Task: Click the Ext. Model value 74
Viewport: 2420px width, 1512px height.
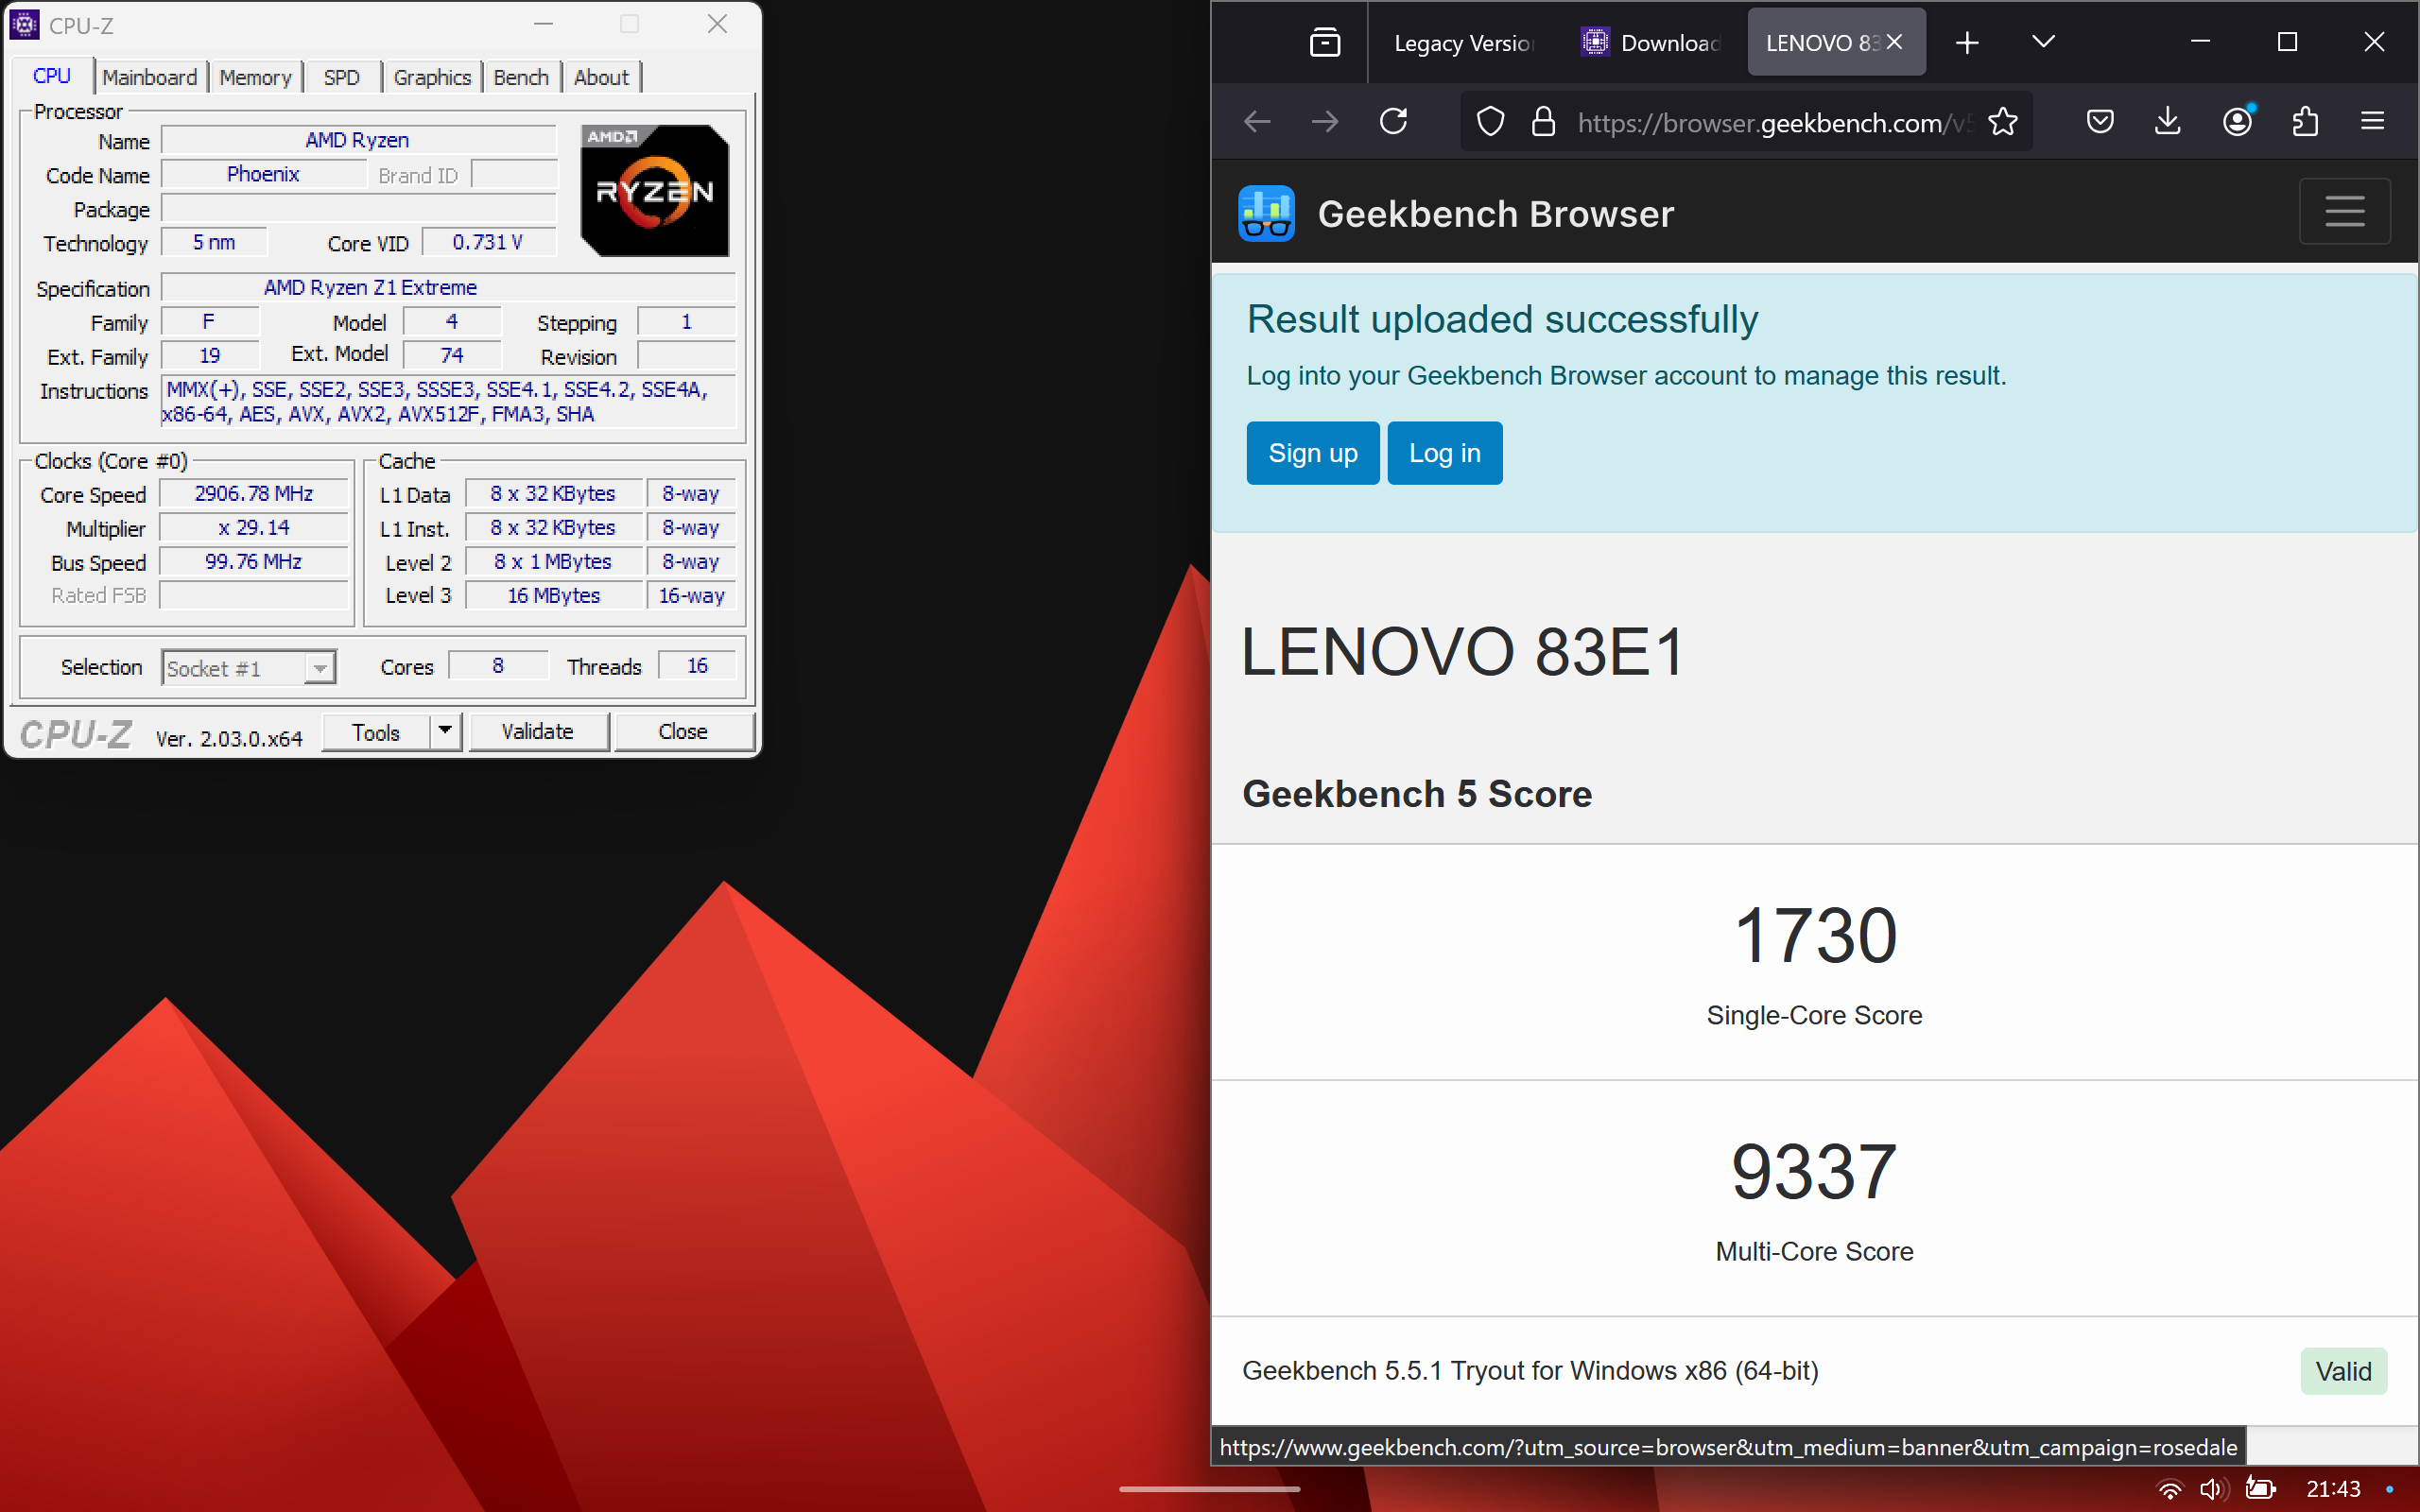Action: click(x=452, y=355)
